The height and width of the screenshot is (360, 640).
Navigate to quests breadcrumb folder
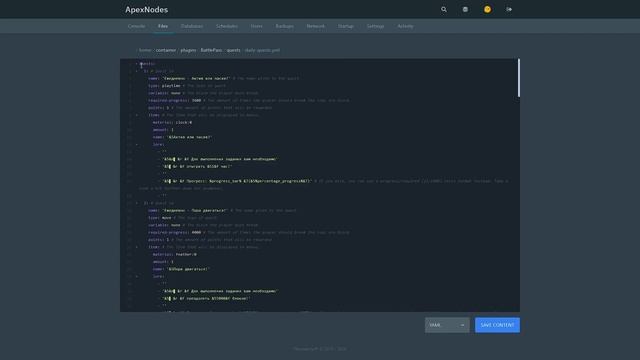pos(233,50)
